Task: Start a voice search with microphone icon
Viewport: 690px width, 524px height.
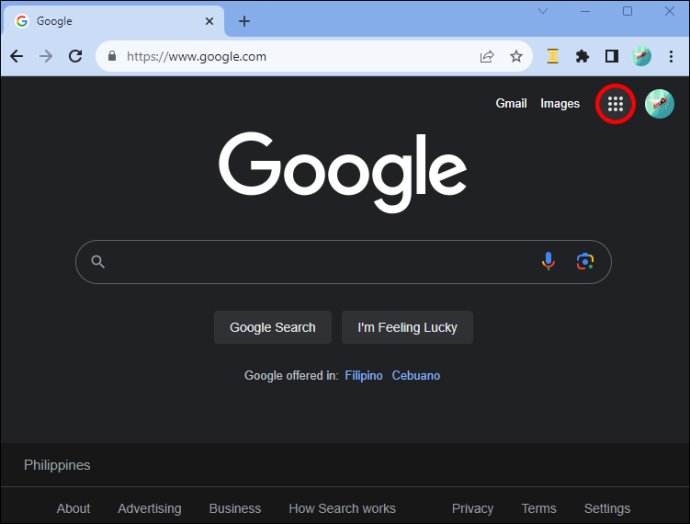Action: coord(548,261)
